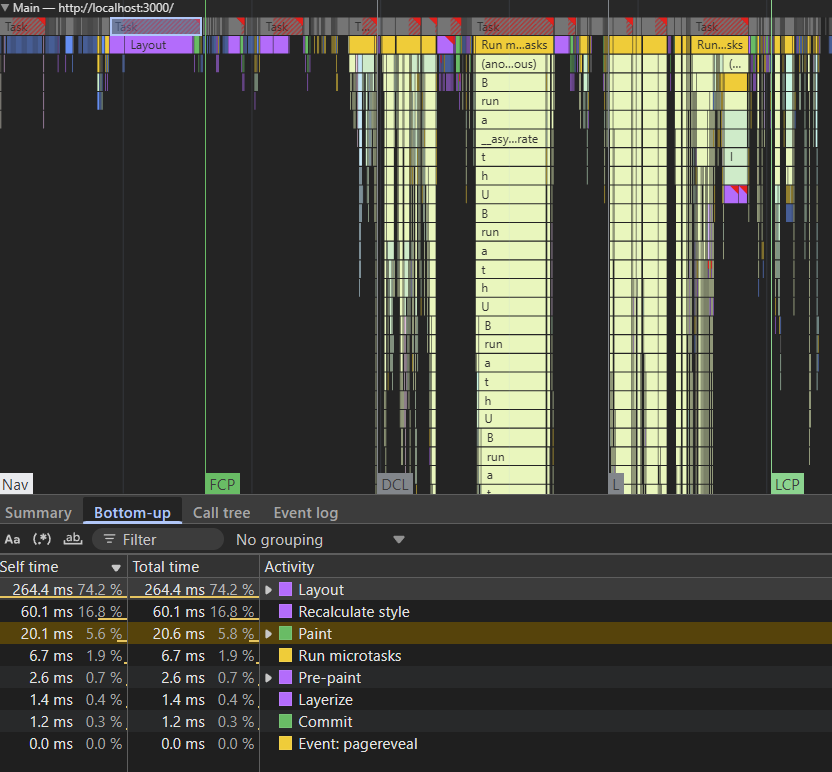The image size is (832, 772).
Task: Expand the Pre-paint activity row
Action: point(269,678)
